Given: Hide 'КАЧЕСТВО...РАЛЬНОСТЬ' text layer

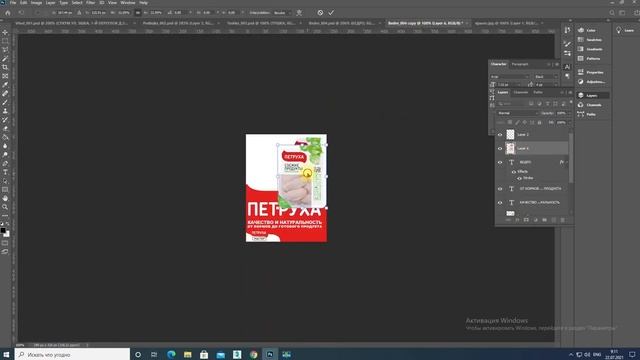Looking at the screenshot, I should (x=500, y=202).
